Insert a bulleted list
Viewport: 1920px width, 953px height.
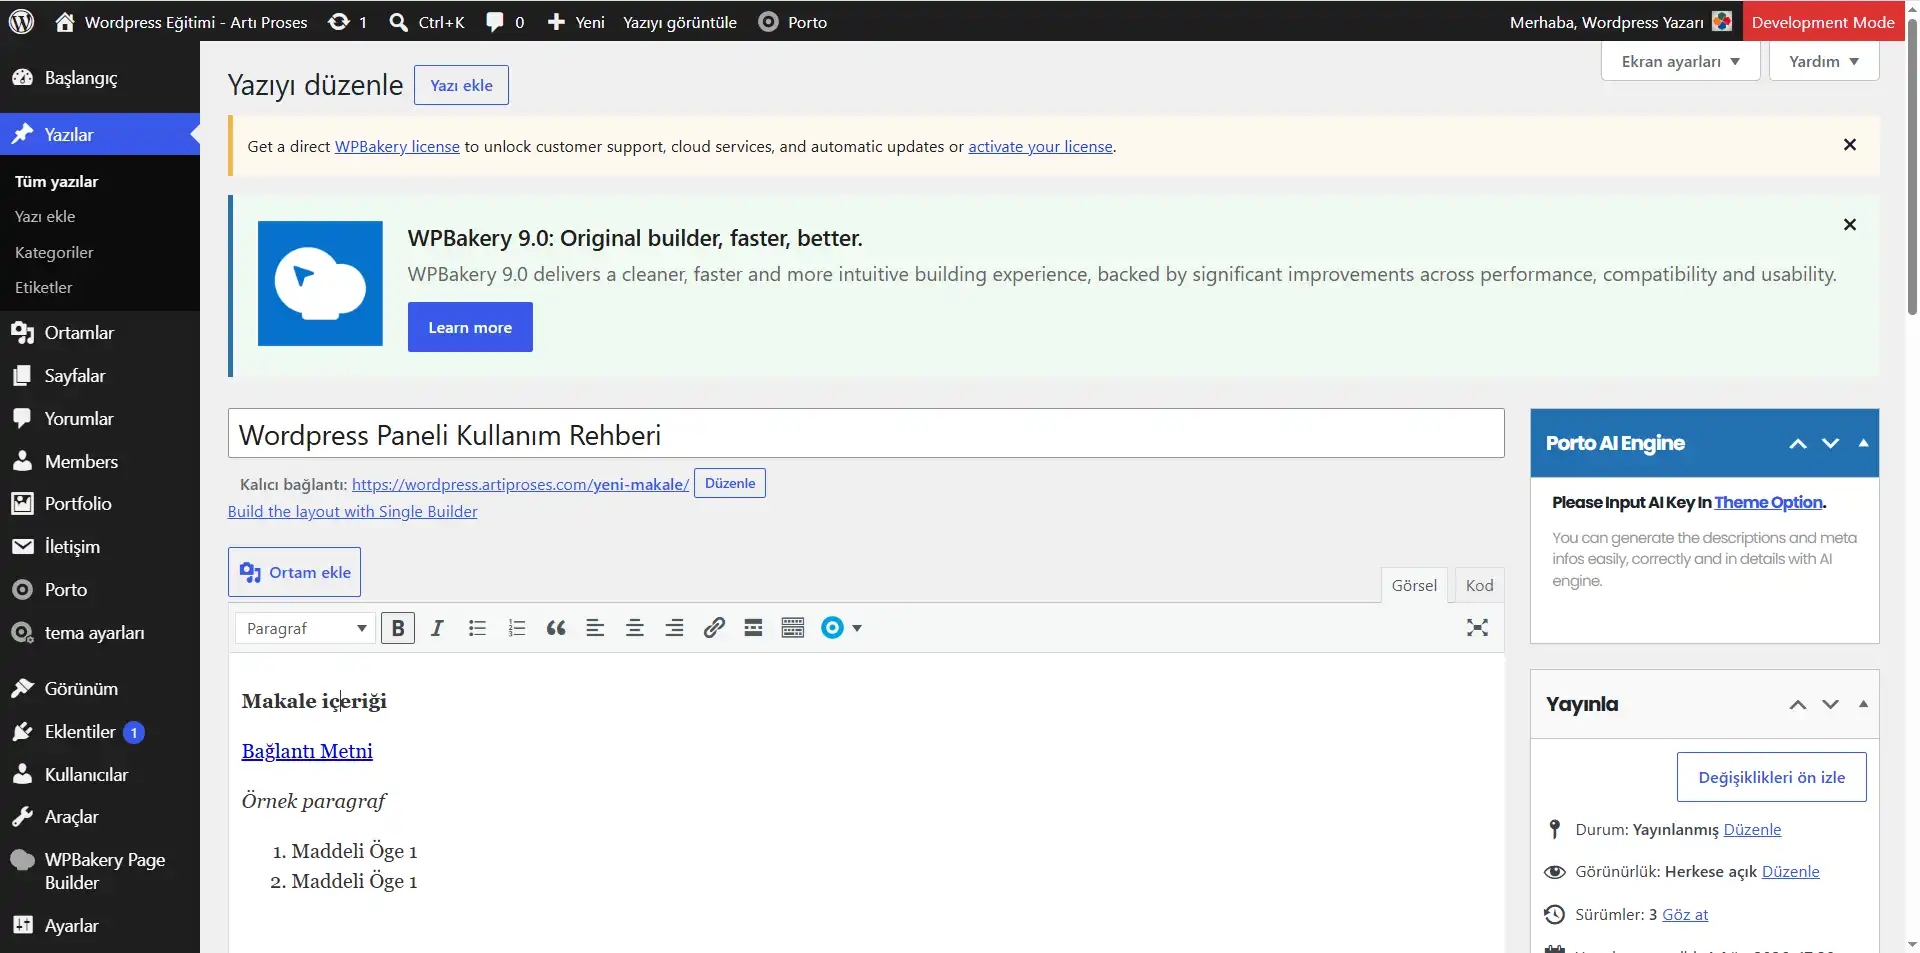coord(477,628)
